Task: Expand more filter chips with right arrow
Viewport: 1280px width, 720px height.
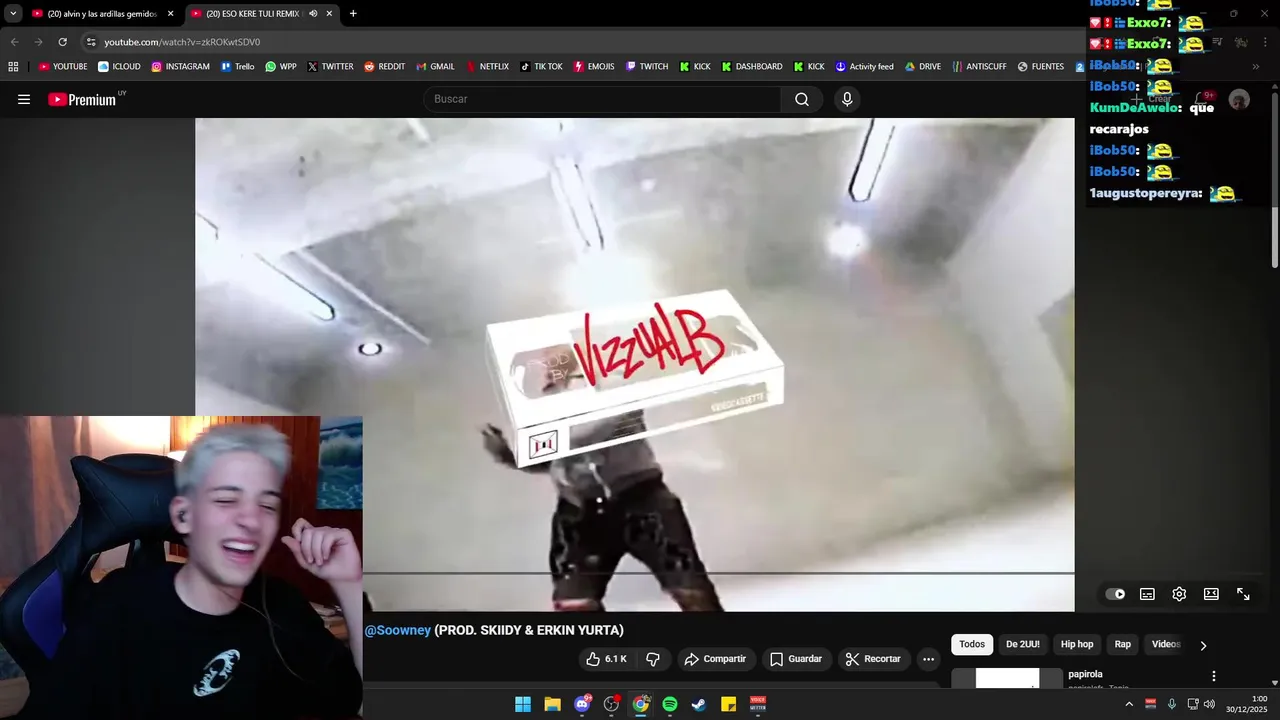Action: click(1203, 645)
